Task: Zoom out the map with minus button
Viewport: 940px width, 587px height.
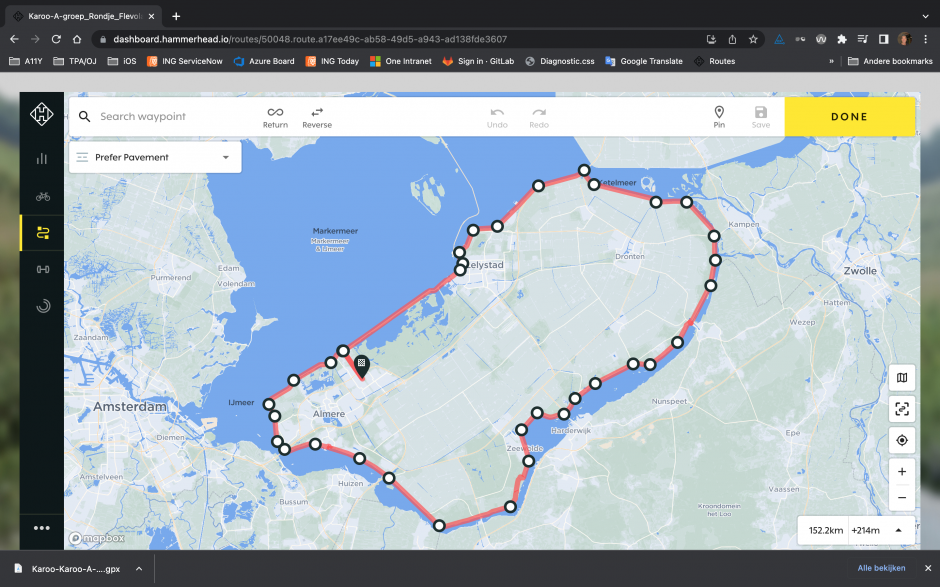Action: [902, 497]
